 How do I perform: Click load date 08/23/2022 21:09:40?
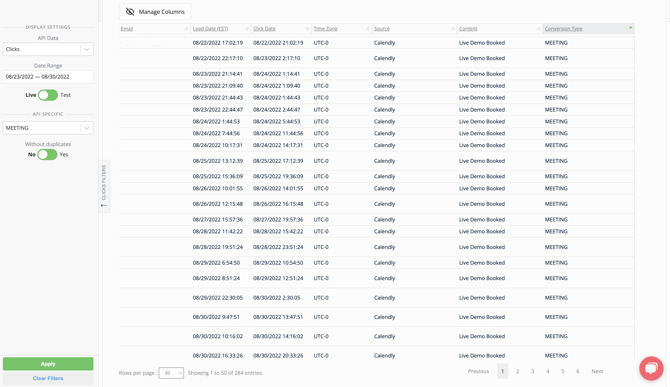click(217, 86)
